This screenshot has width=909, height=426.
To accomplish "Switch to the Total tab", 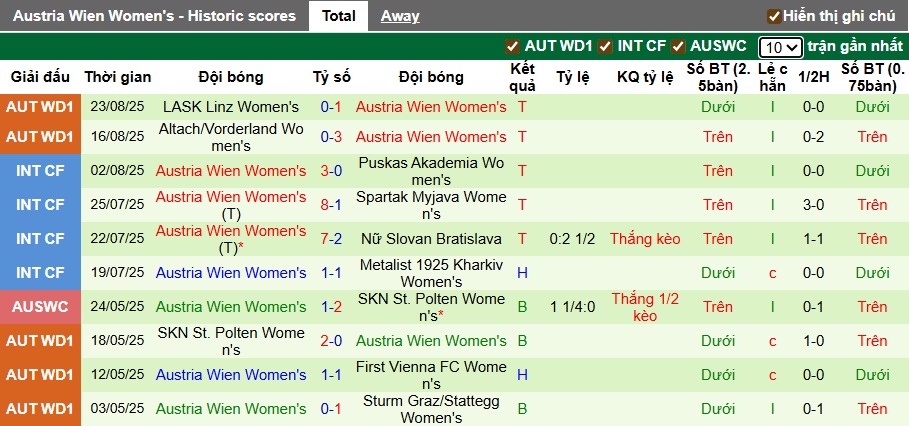I will [338, 16].
